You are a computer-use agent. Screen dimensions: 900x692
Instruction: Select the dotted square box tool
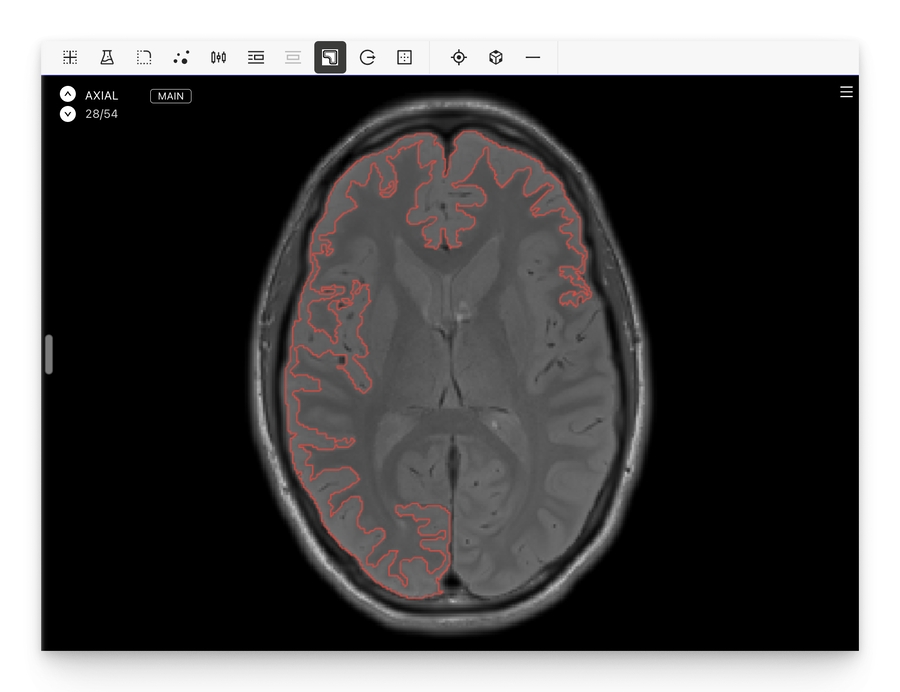click(x=404, y=58)
